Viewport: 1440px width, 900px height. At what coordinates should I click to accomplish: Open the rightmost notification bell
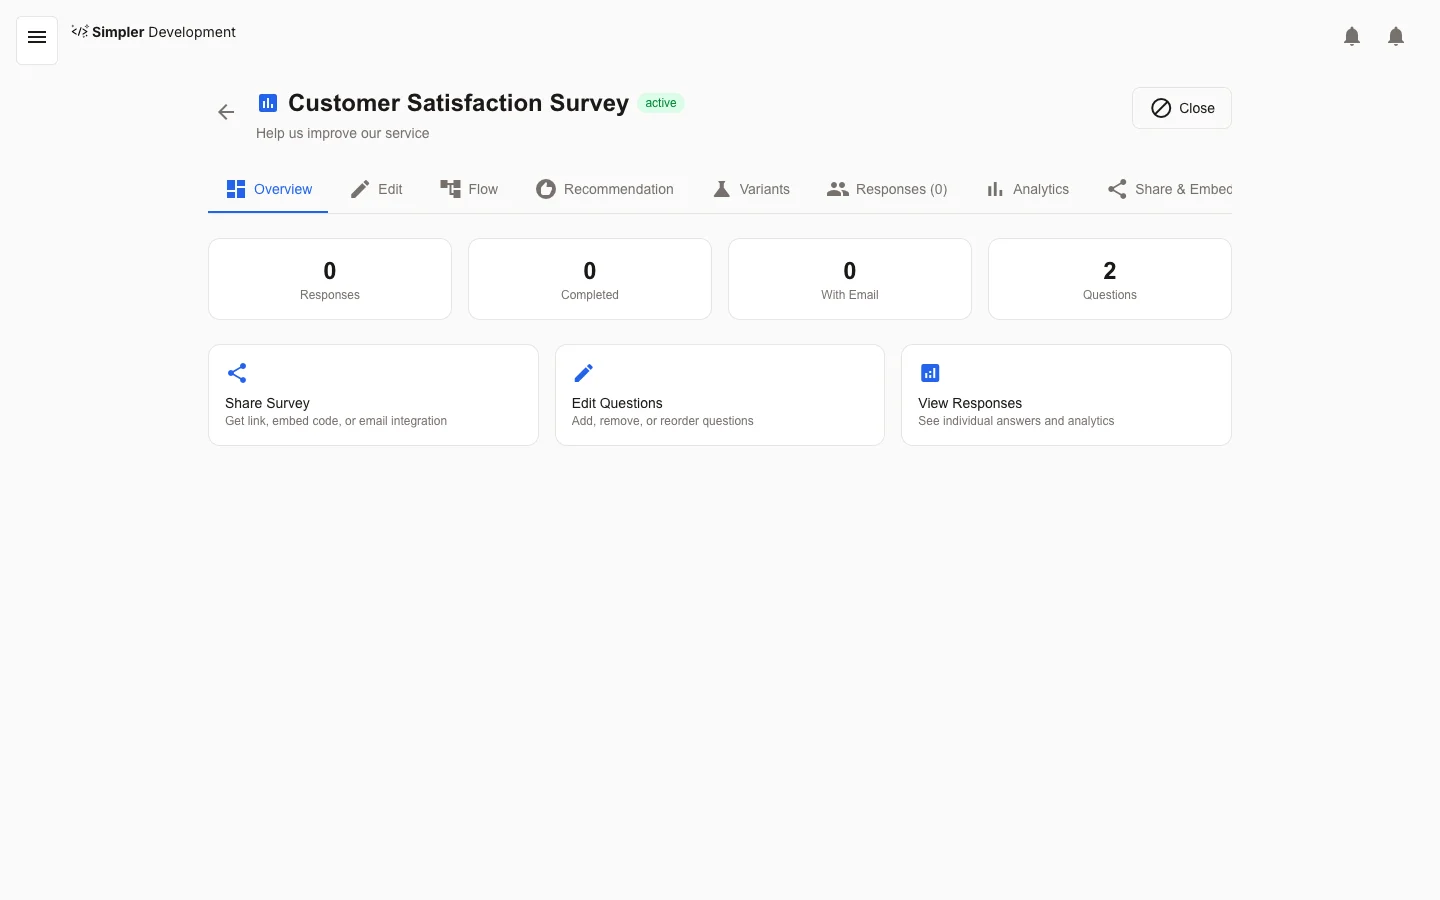pos(1396,37)
